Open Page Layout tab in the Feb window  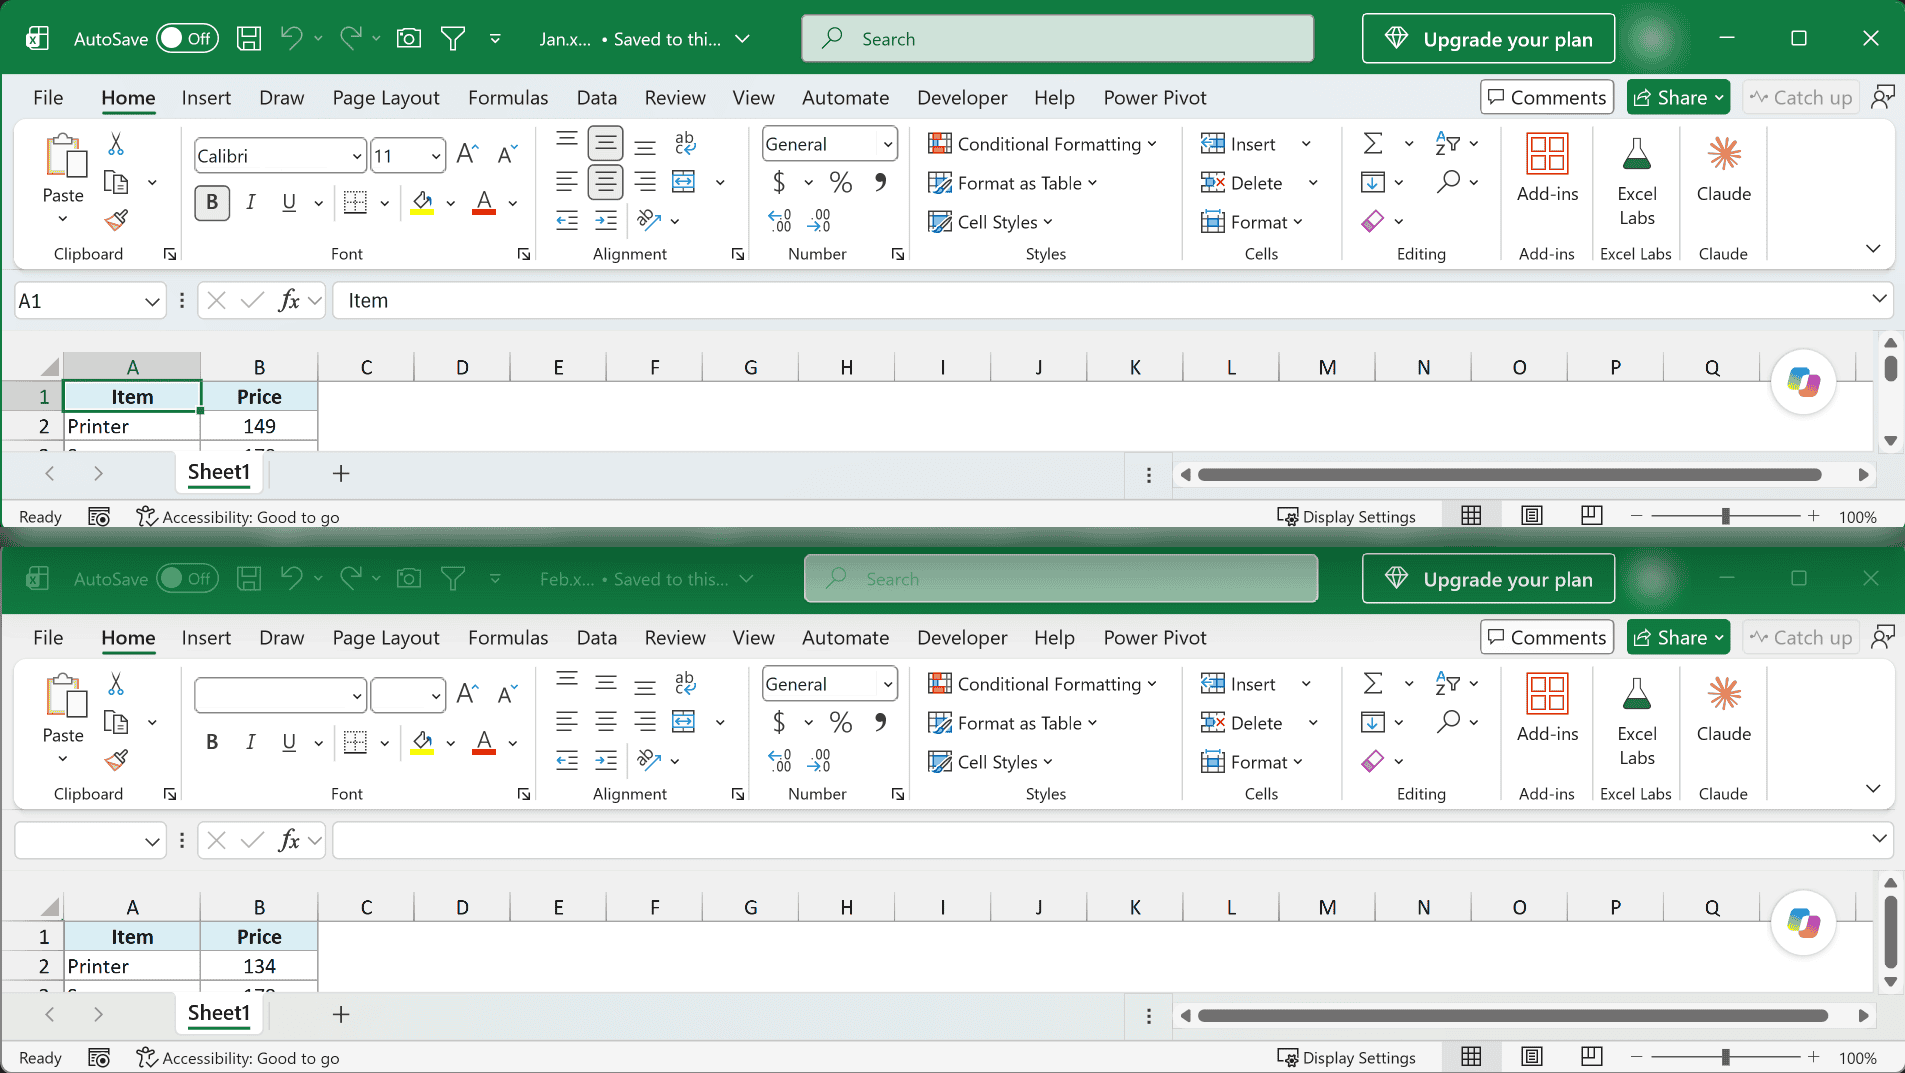click(x=386, y=638)
